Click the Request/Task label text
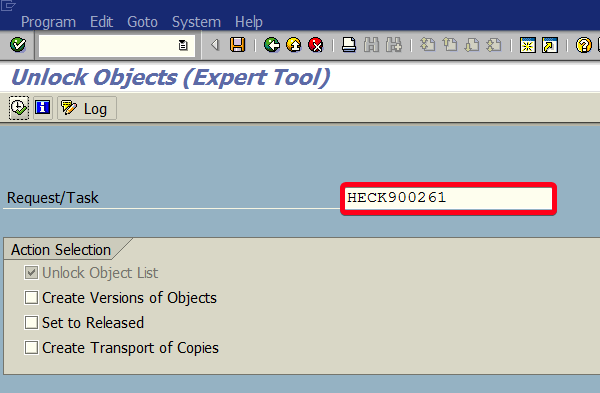The width and height of the screenshot is (600, 393). click(53, 198)
